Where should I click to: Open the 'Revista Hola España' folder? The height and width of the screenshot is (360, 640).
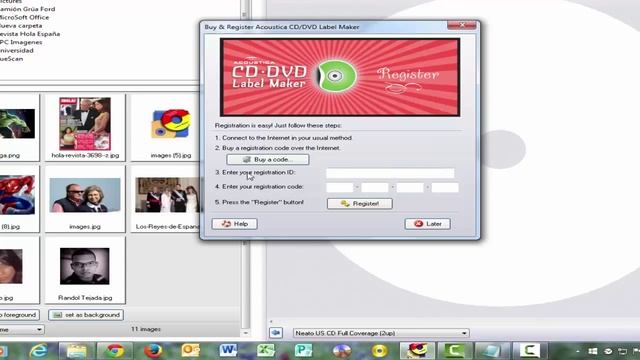(29, 34)
